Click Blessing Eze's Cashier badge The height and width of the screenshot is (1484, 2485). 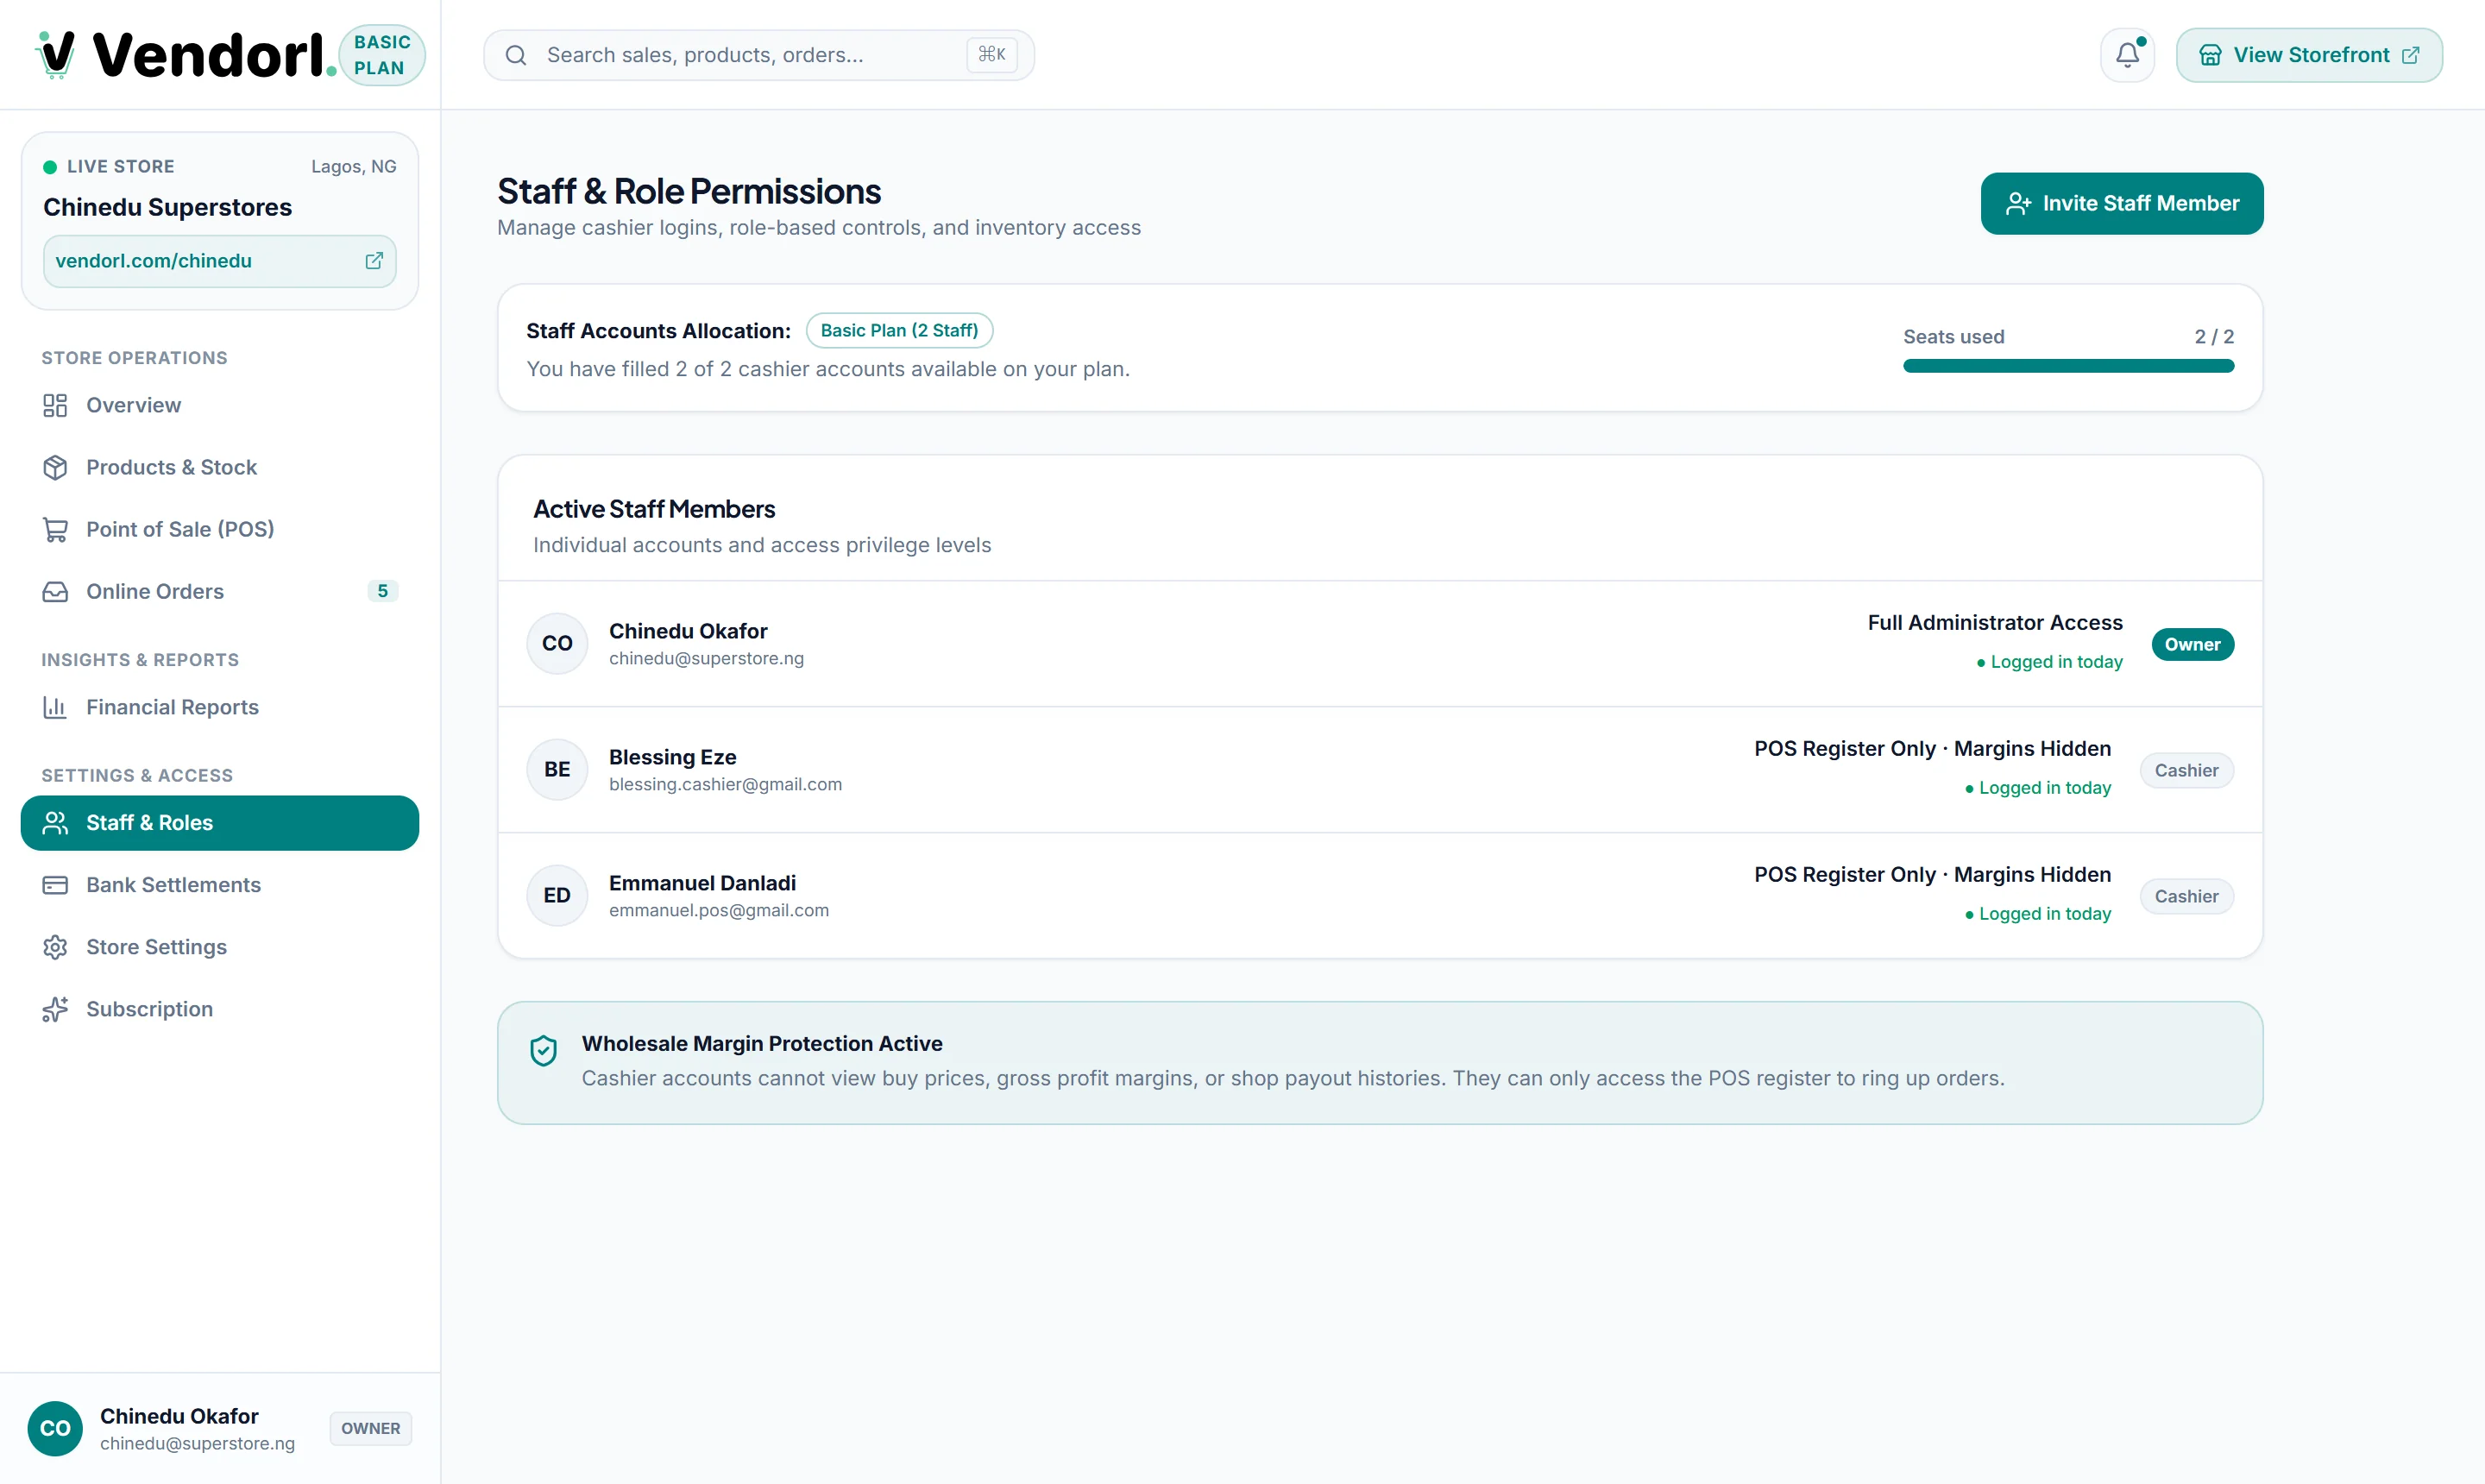[2186, 771]
